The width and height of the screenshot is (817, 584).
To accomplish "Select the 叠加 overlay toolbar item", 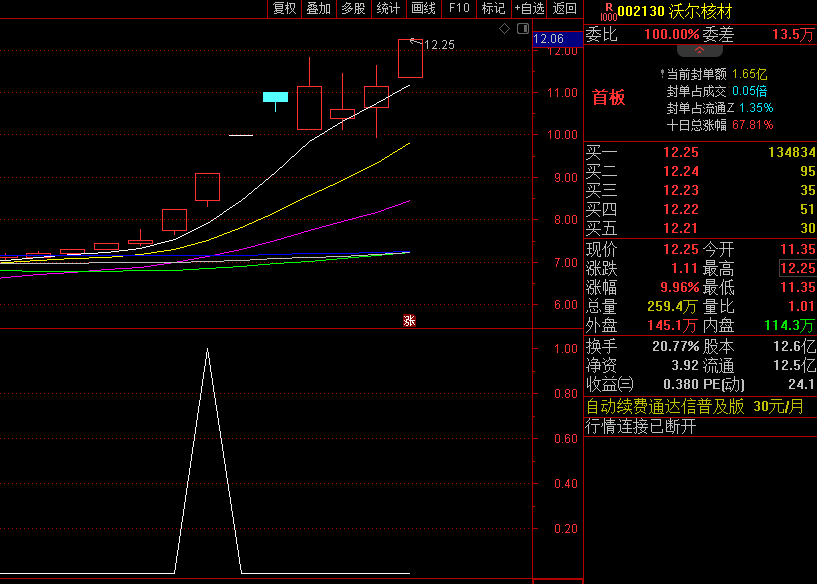I will [x=319, y=8].
